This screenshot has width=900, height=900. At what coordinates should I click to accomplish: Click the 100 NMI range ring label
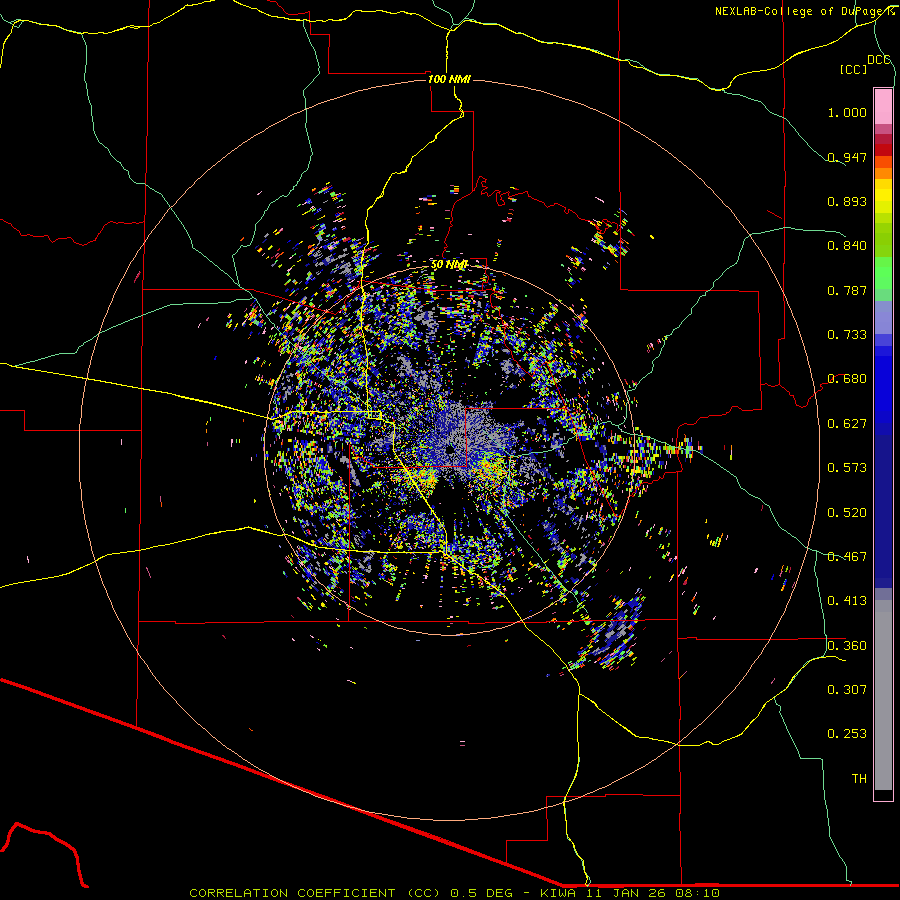[449, 79]
